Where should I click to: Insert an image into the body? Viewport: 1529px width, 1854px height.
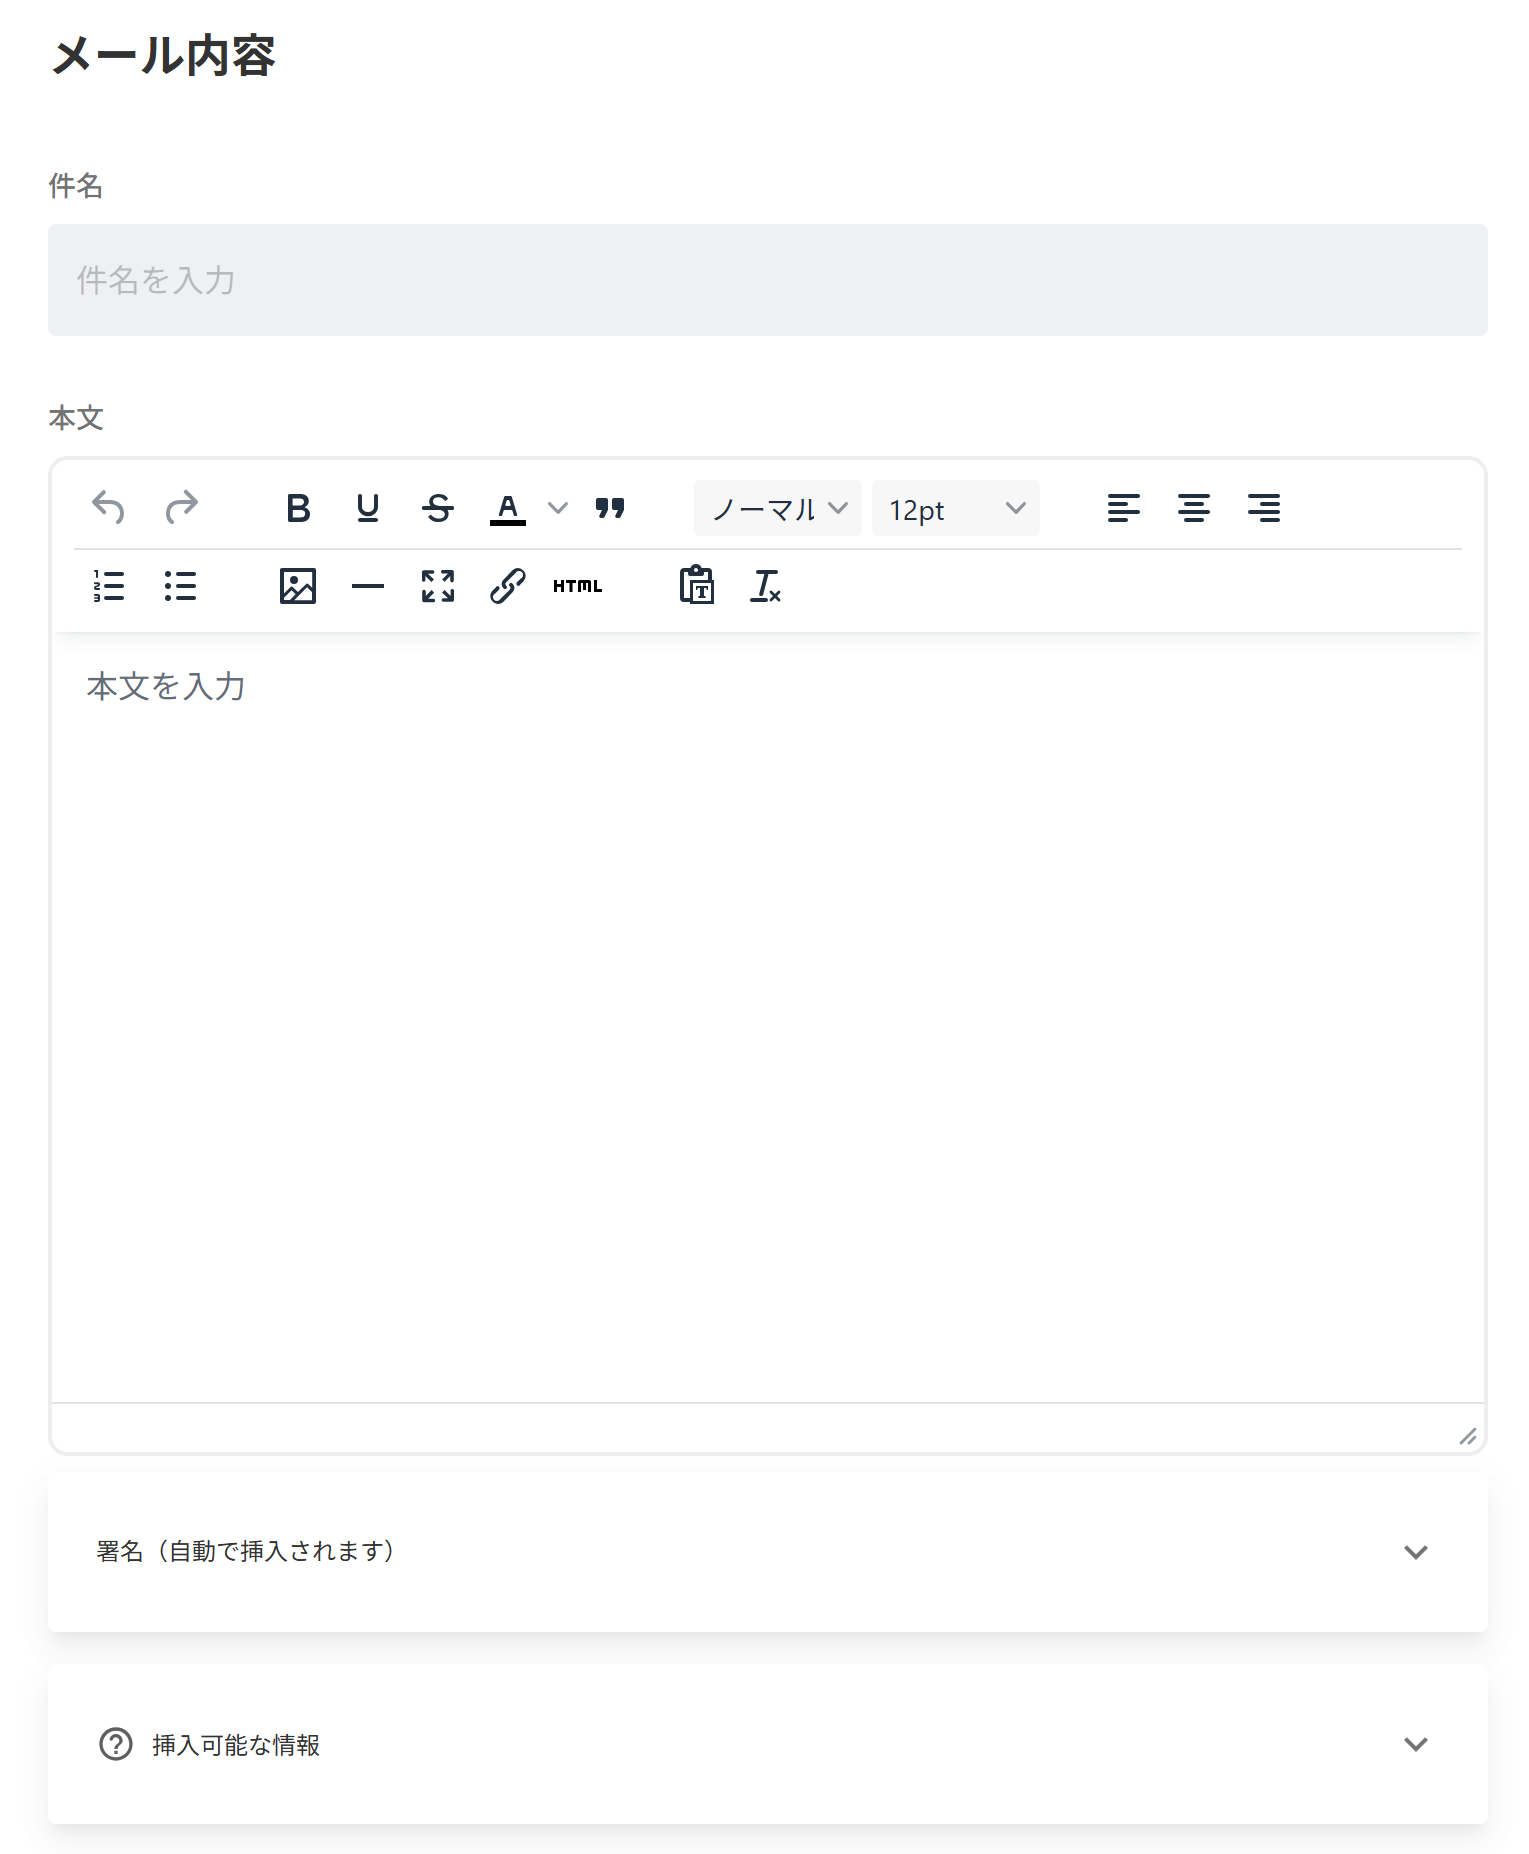coord(298,586)
